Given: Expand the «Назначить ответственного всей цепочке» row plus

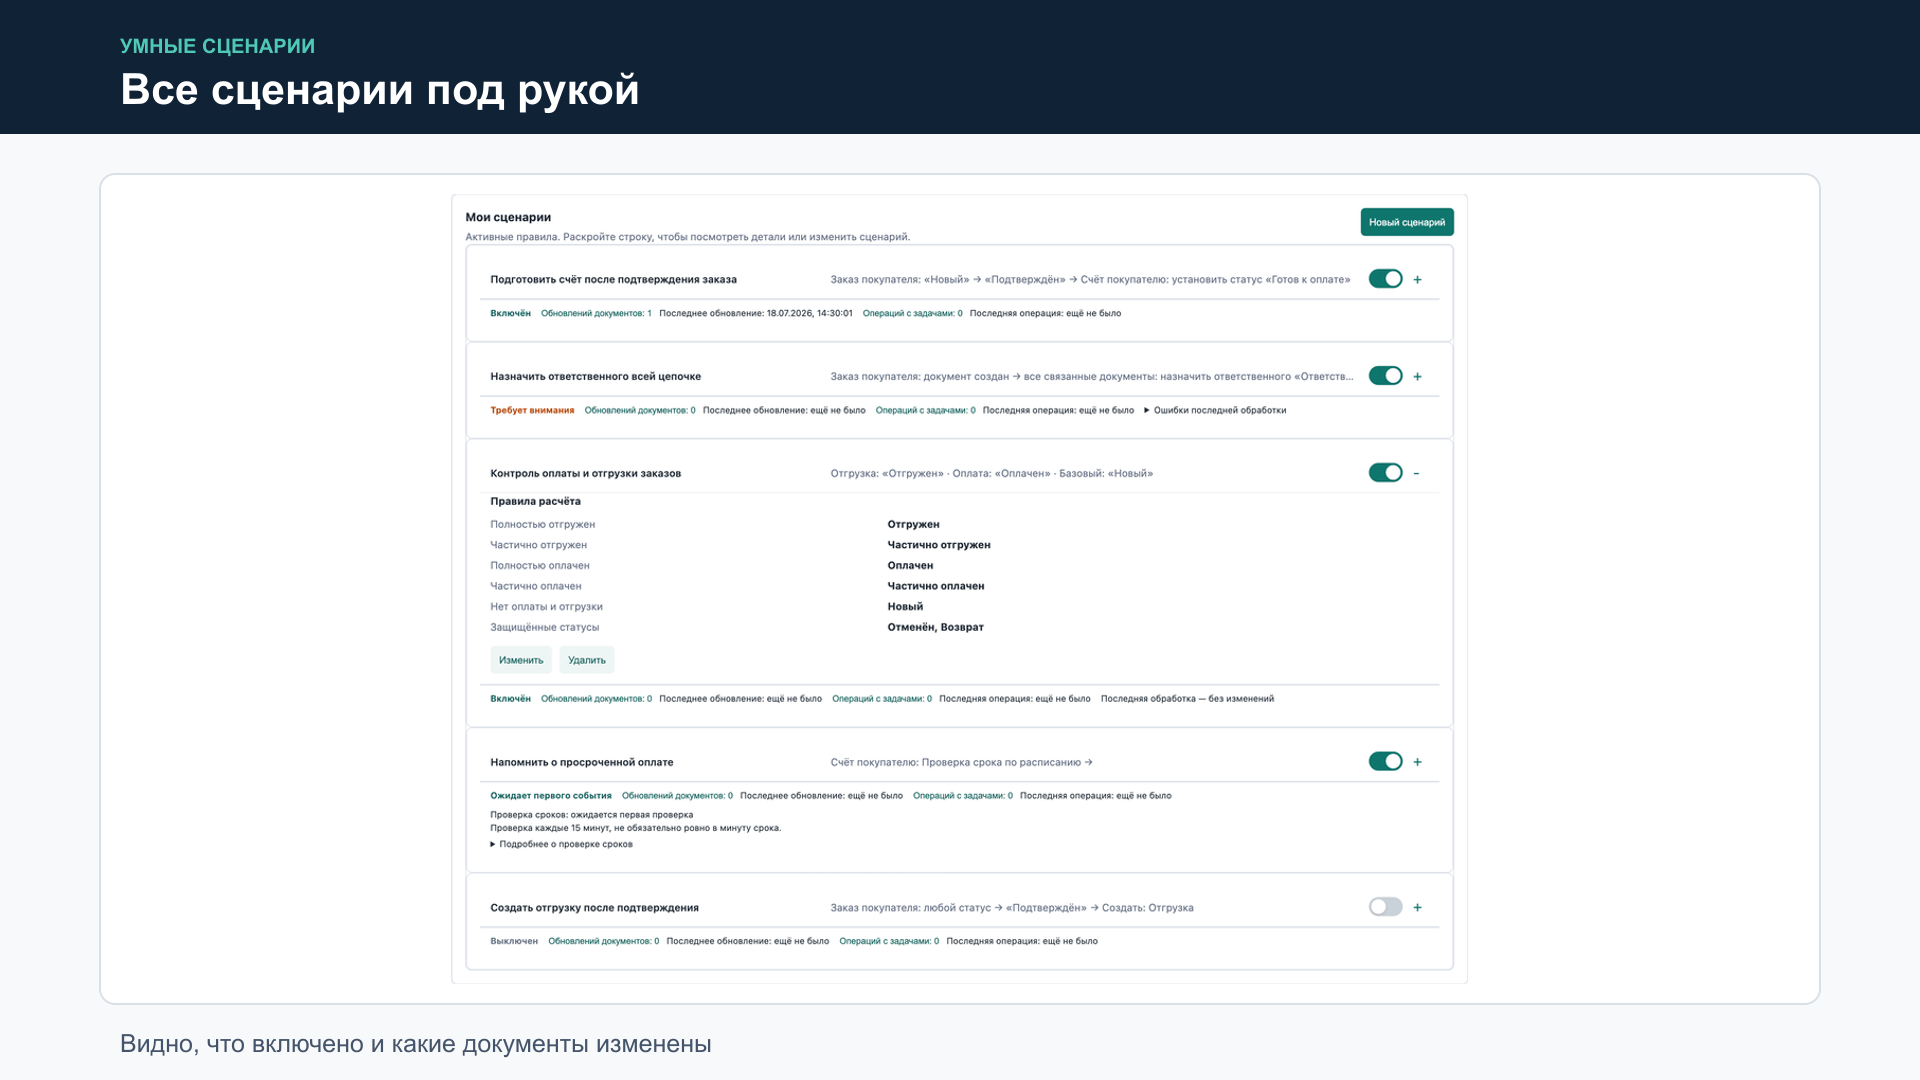Looking at the screenshot, I should pyautogui.click(x=1417, y=377).
